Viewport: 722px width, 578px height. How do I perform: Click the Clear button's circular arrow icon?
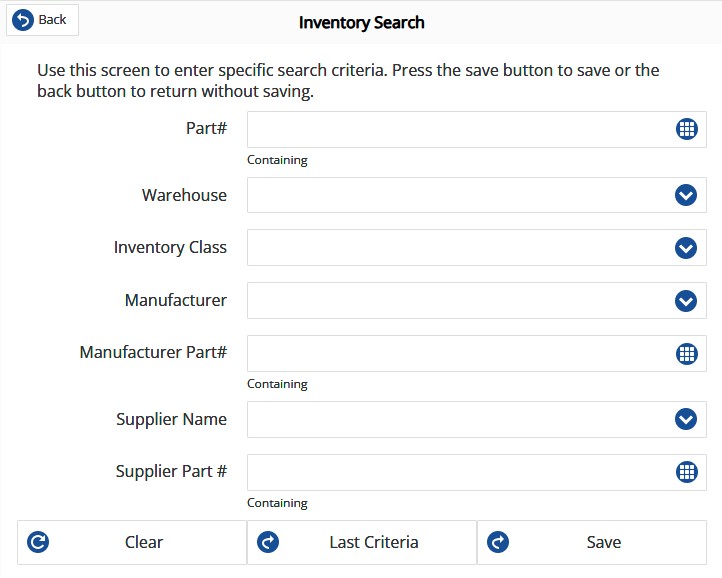click(39, 542)
